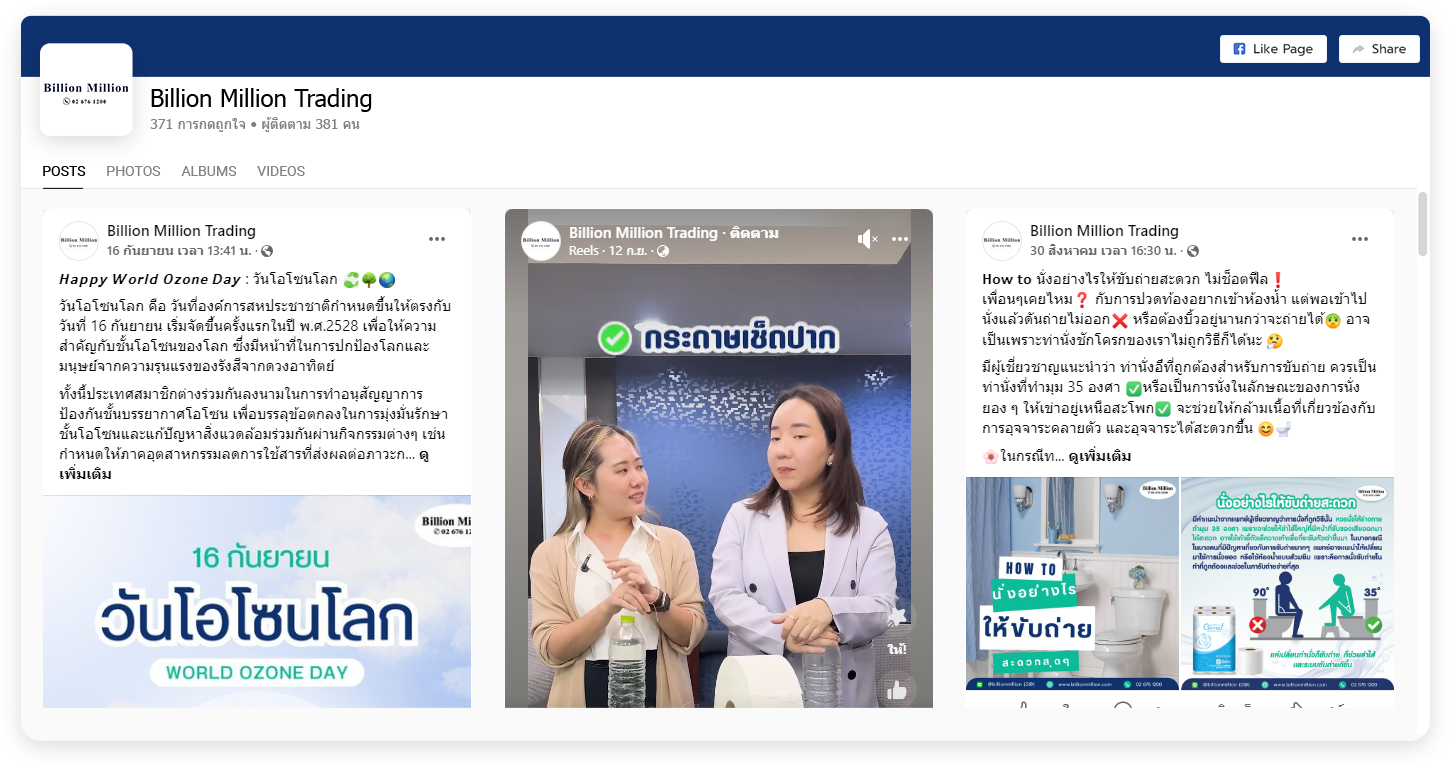The image size is (1451, 767).
Task: Unmute the Reels video sound
Action: pyautogui.click(x=867, y=239)
